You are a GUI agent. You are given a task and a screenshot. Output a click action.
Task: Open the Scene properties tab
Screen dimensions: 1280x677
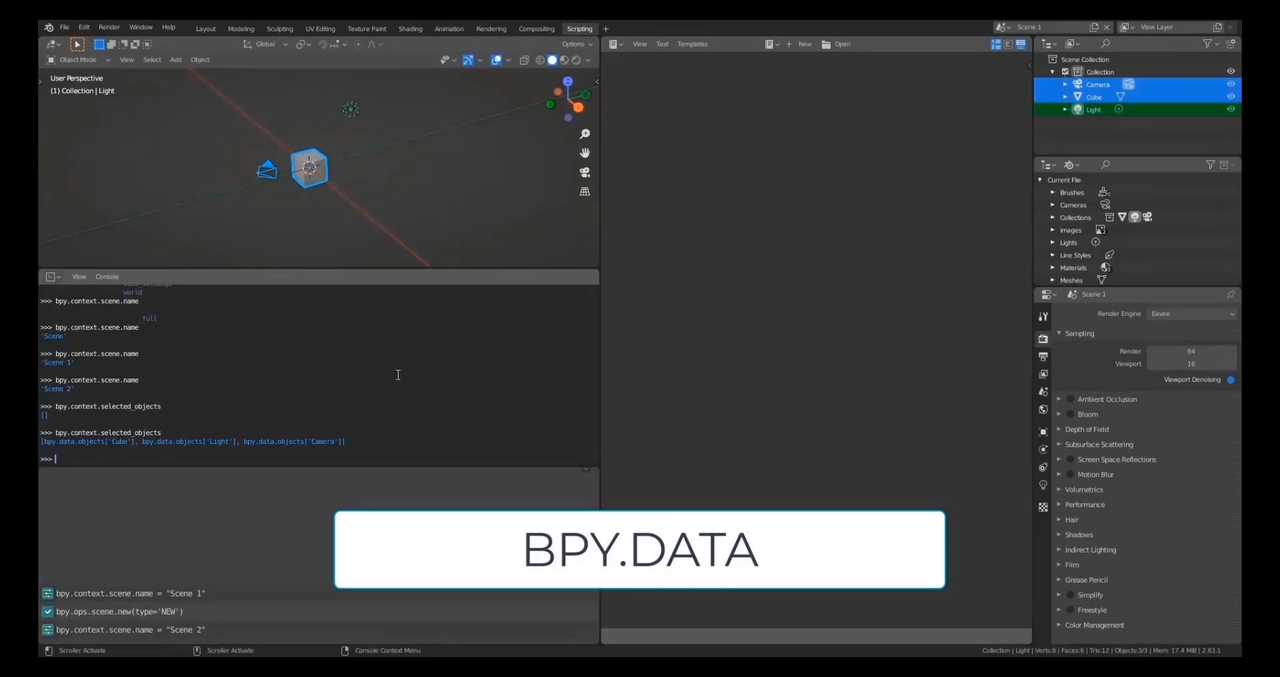click(1043, 391)
